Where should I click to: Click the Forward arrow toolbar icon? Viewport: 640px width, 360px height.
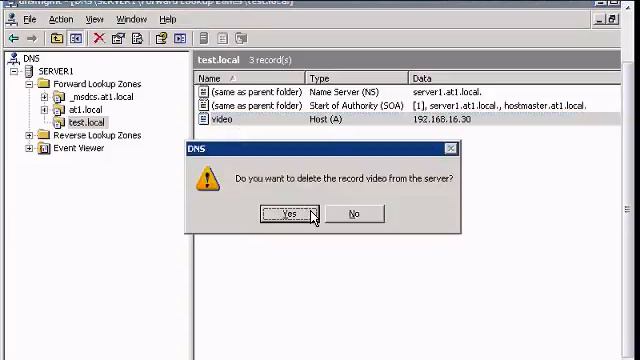tap(31, 39)
